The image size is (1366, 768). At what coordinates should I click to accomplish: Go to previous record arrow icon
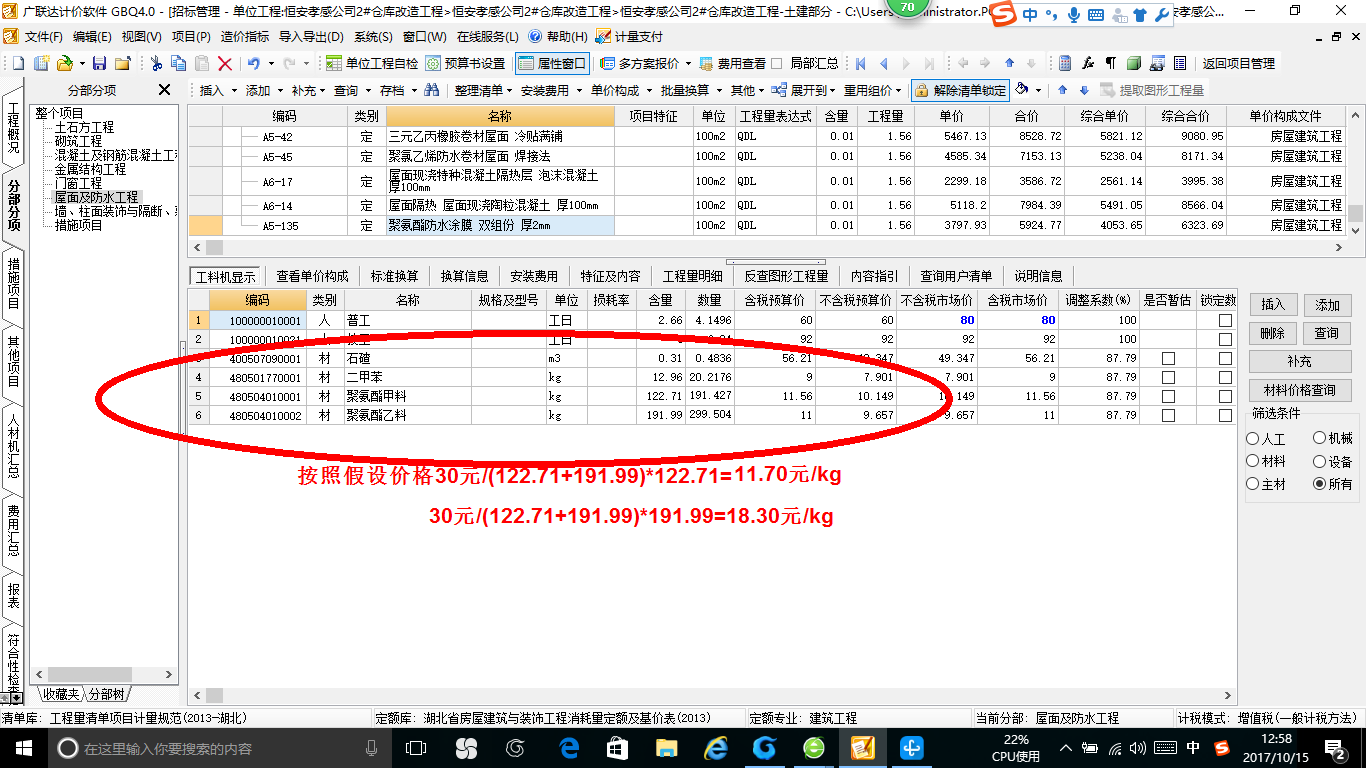[884, 63]
